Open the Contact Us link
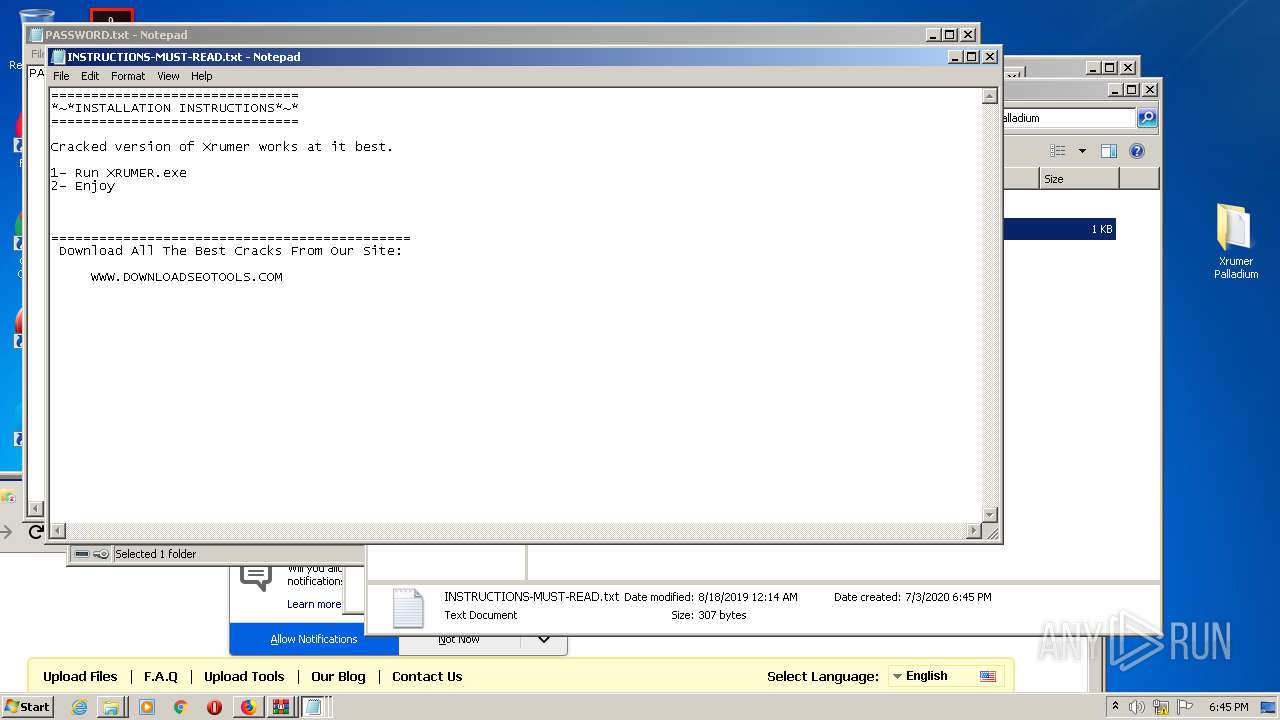The image size is (1280, 720). click(427, 676)
